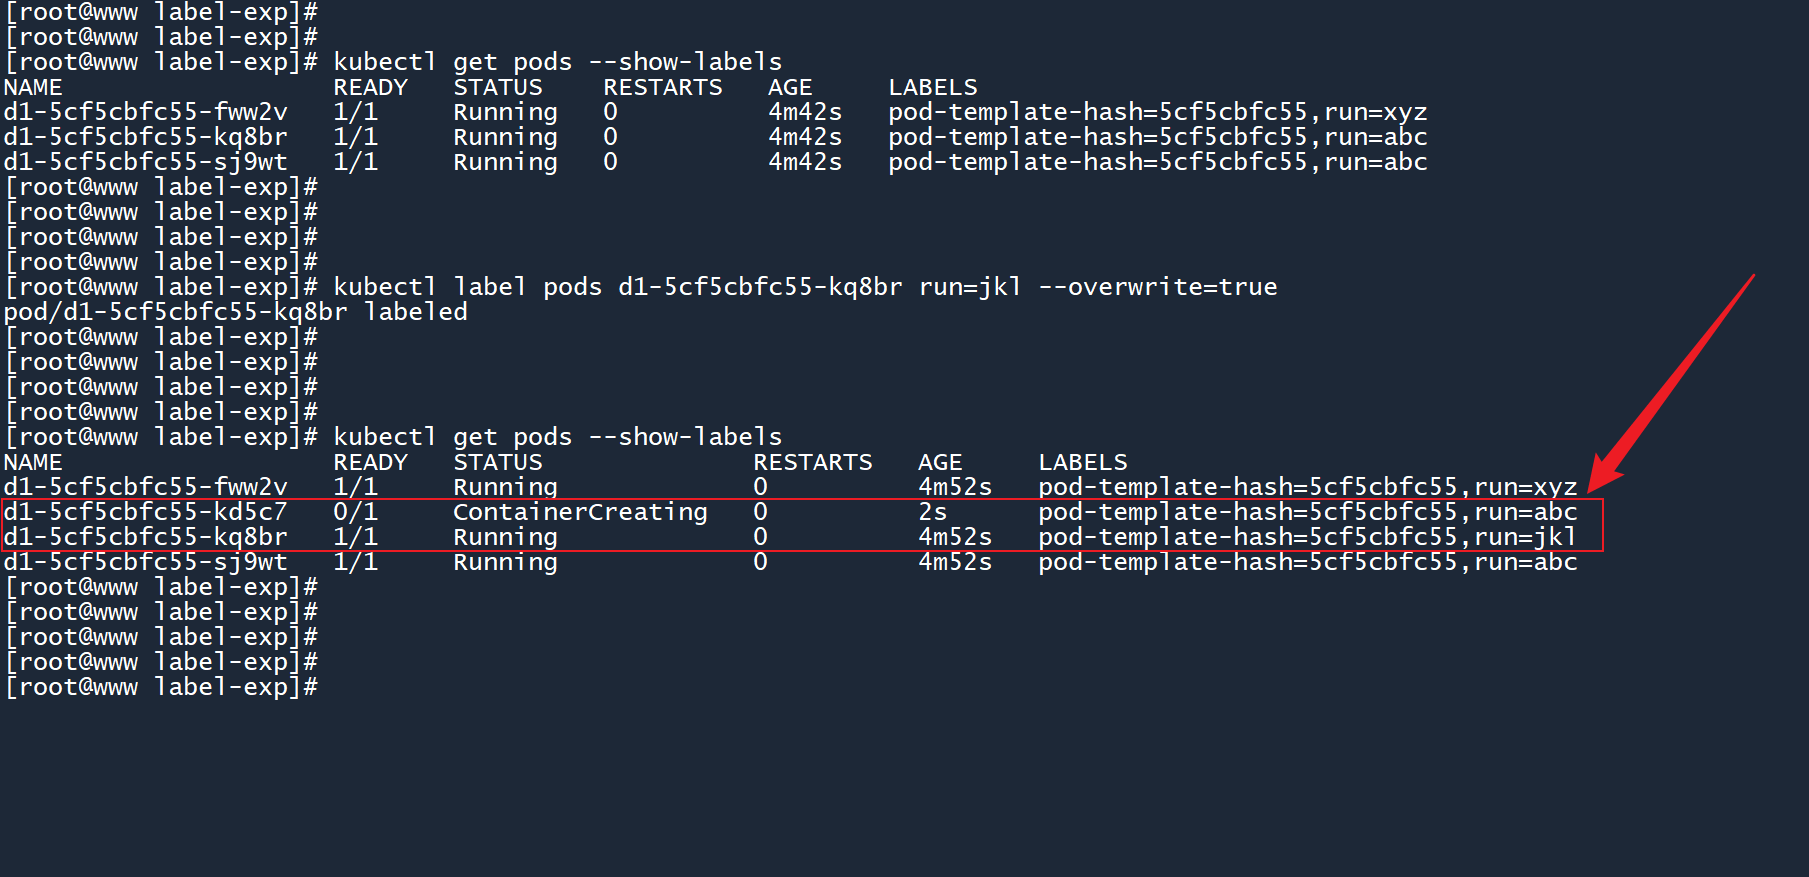
Task: Click the LABELS header in first table
Action: coord(932,87)
